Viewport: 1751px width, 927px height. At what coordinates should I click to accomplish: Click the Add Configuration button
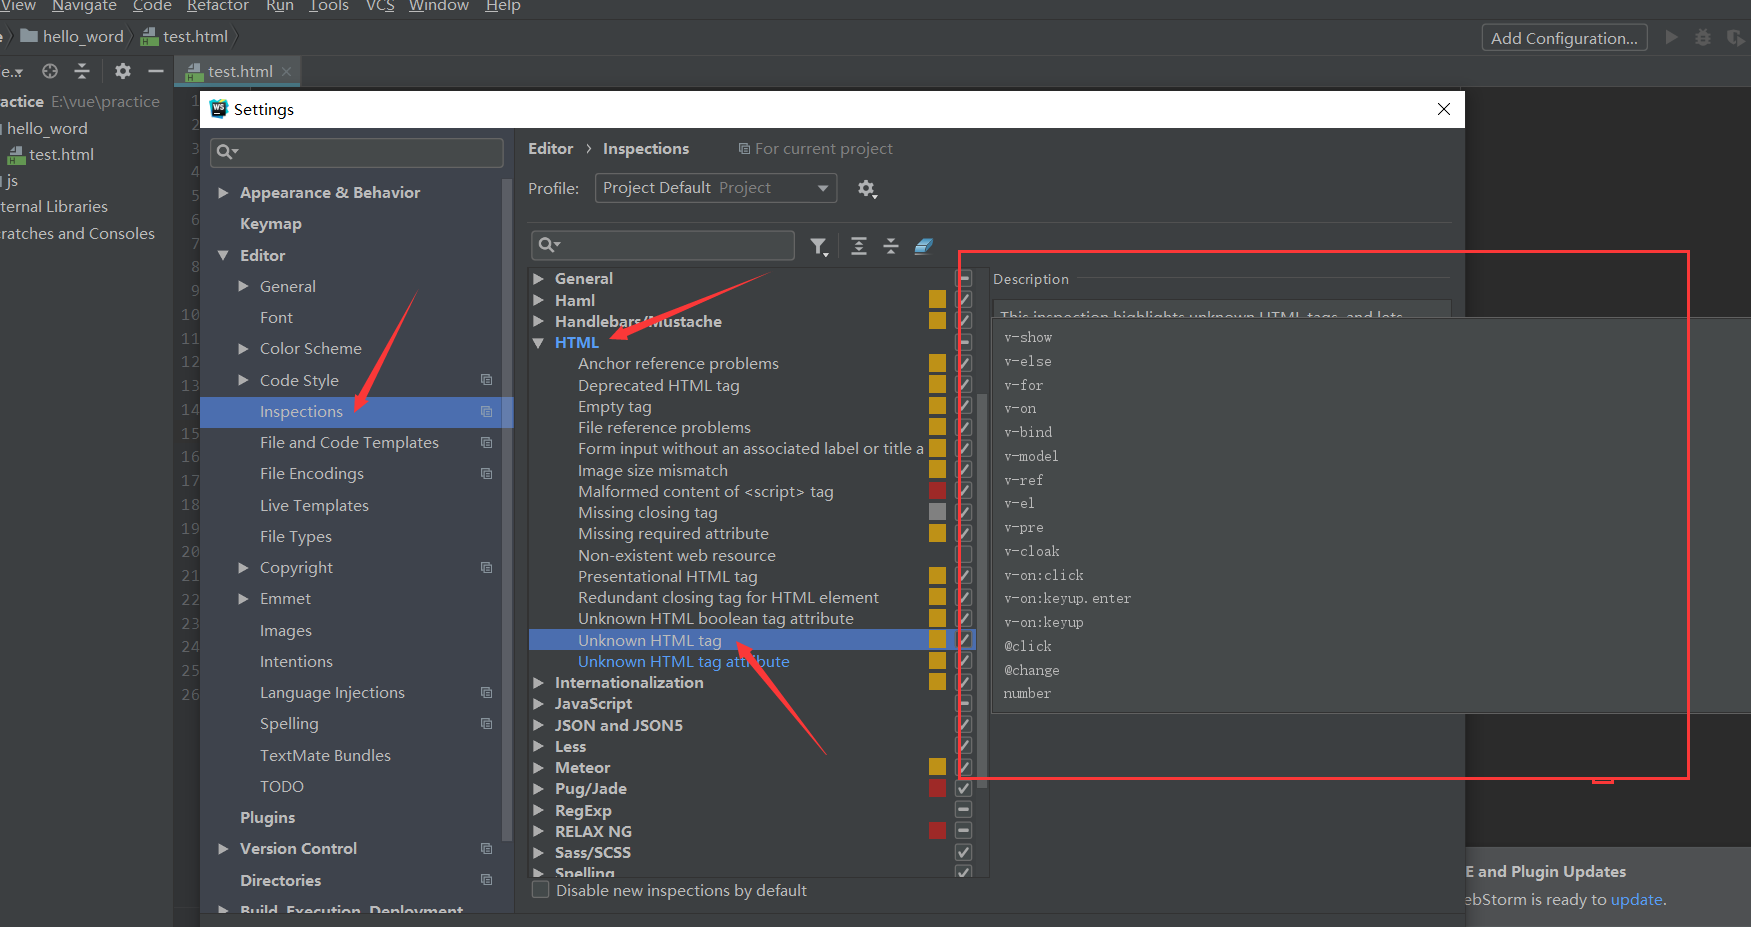[1563, 37]
